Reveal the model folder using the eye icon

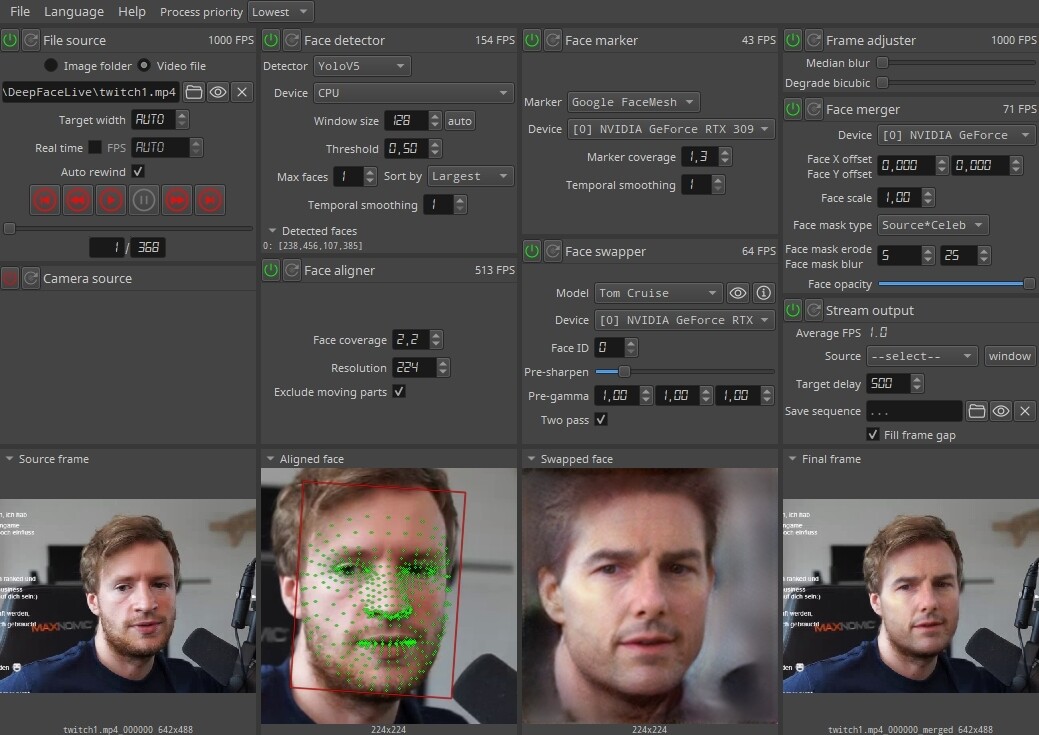pyautogui.click(x=738, y=293)
